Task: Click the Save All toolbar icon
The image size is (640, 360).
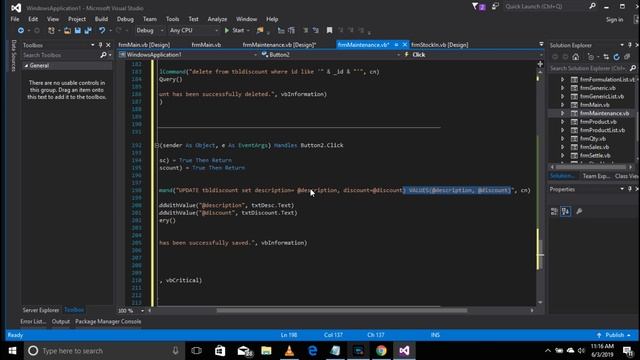Action: tap(88, 31)
